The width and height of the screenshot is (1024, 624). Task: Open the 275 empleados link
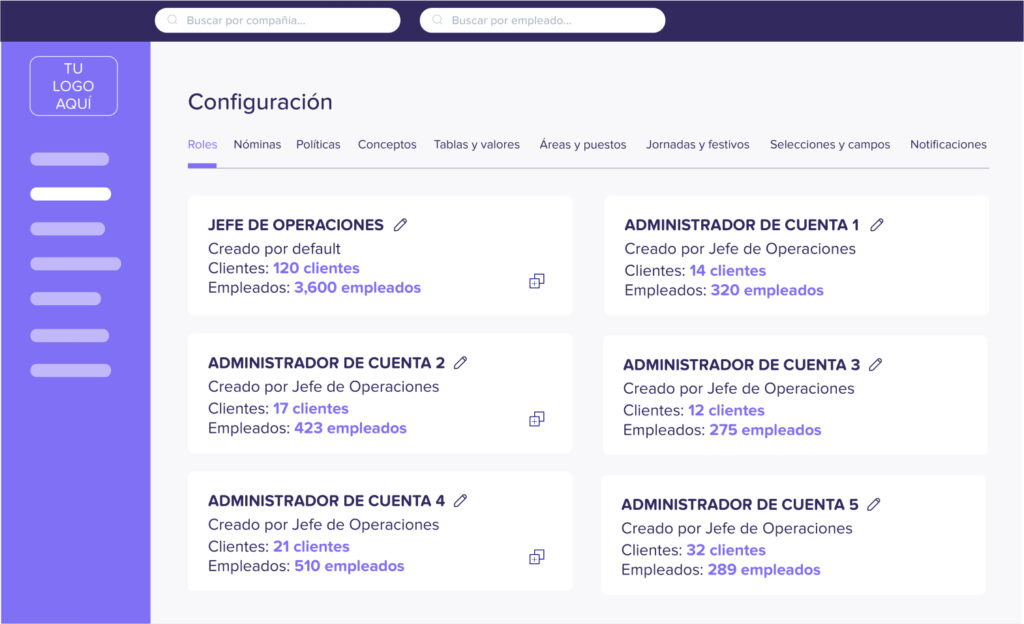click(765, 429)
